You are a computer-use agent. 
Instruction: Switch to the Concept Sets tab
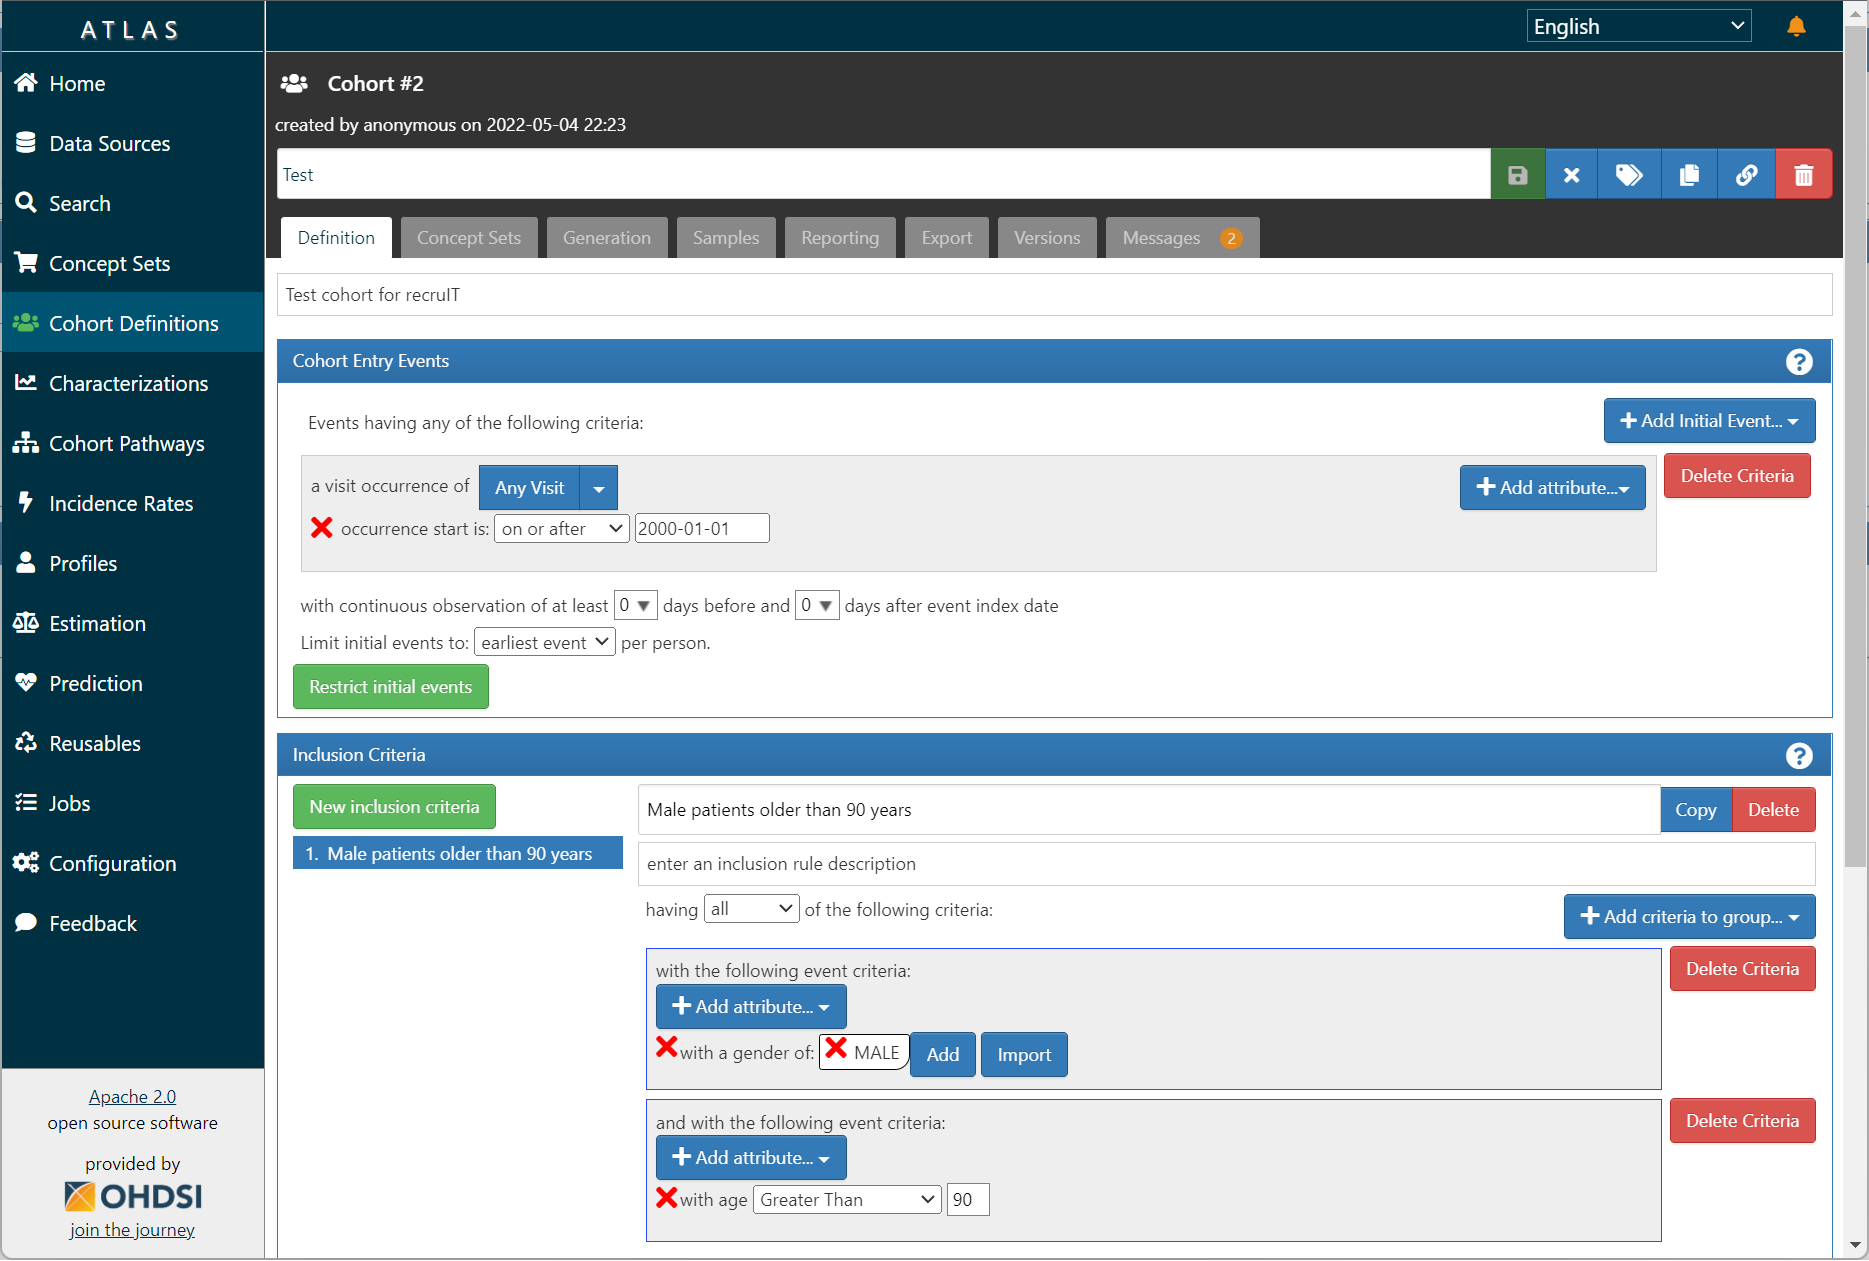pyautogui.click(x=469, y=238)
